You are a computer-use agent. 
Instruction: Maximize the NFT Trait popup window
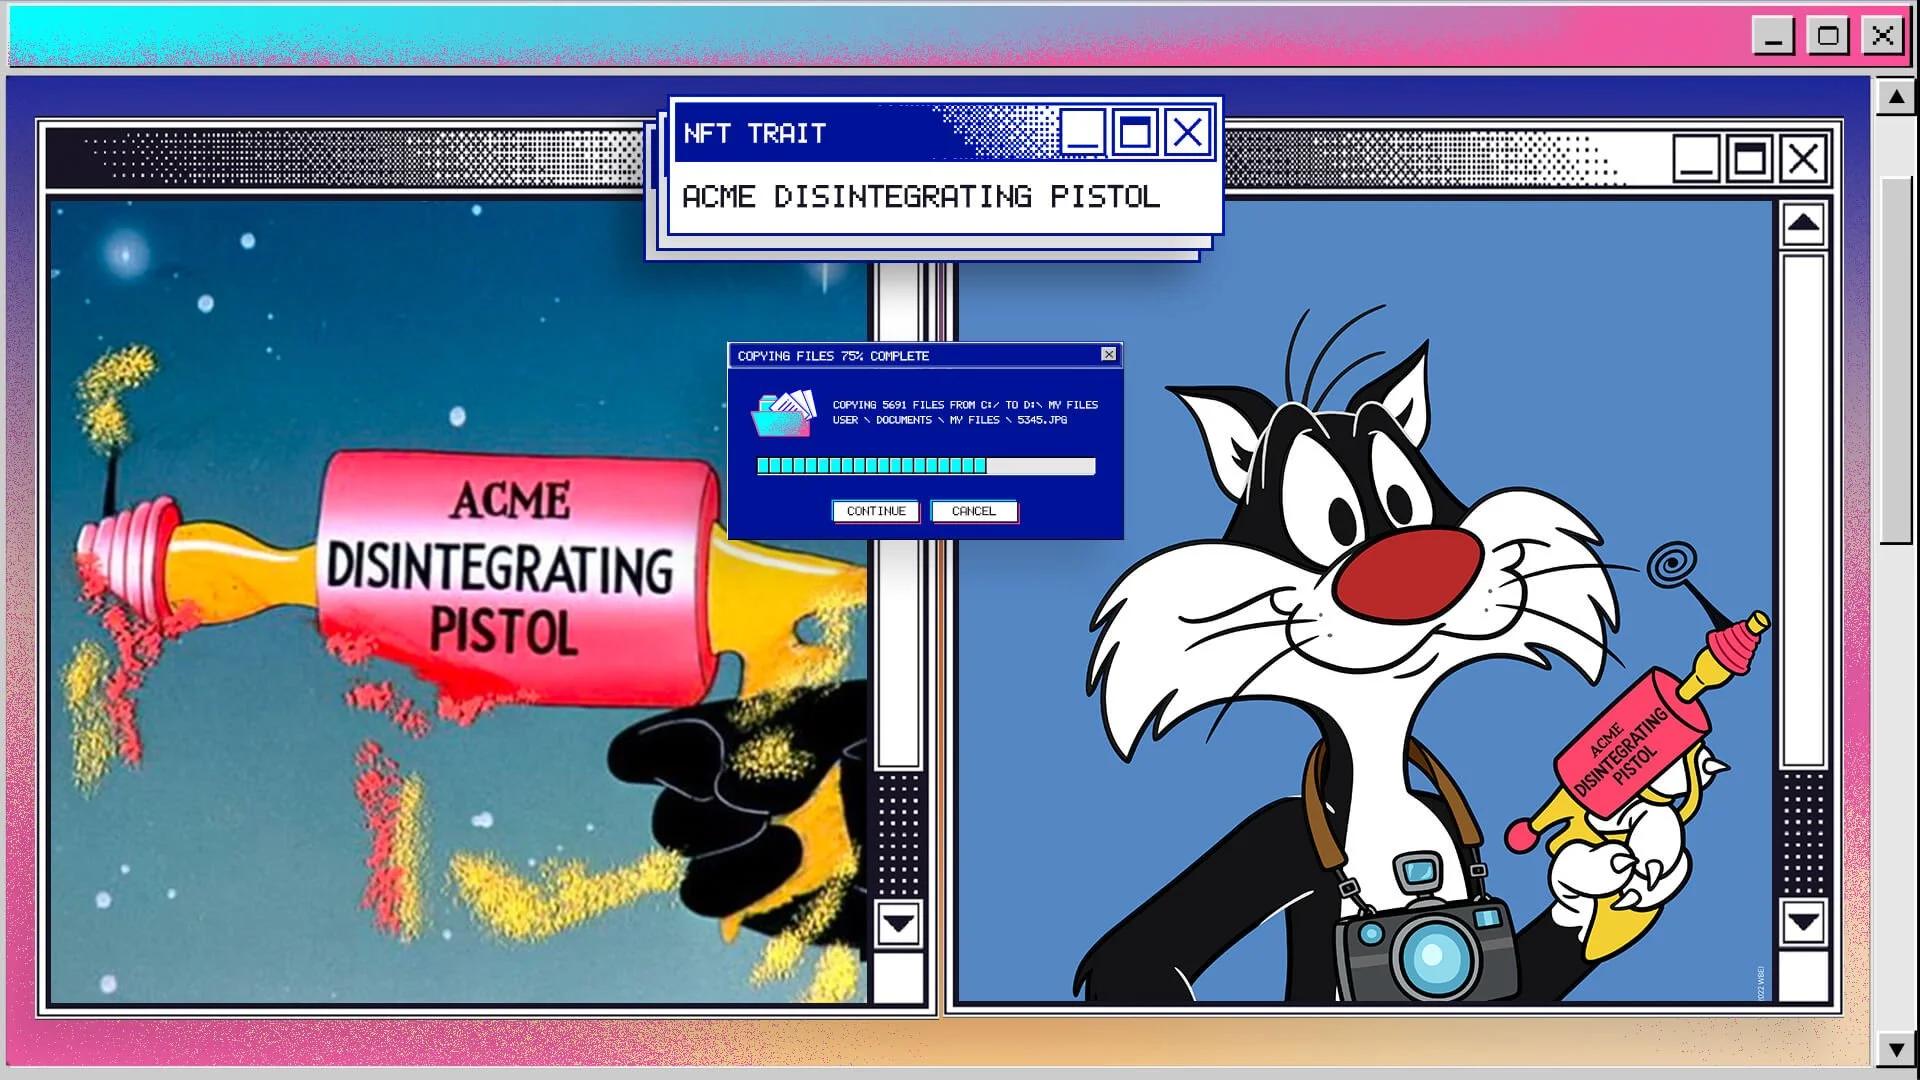pos(1134,132)
